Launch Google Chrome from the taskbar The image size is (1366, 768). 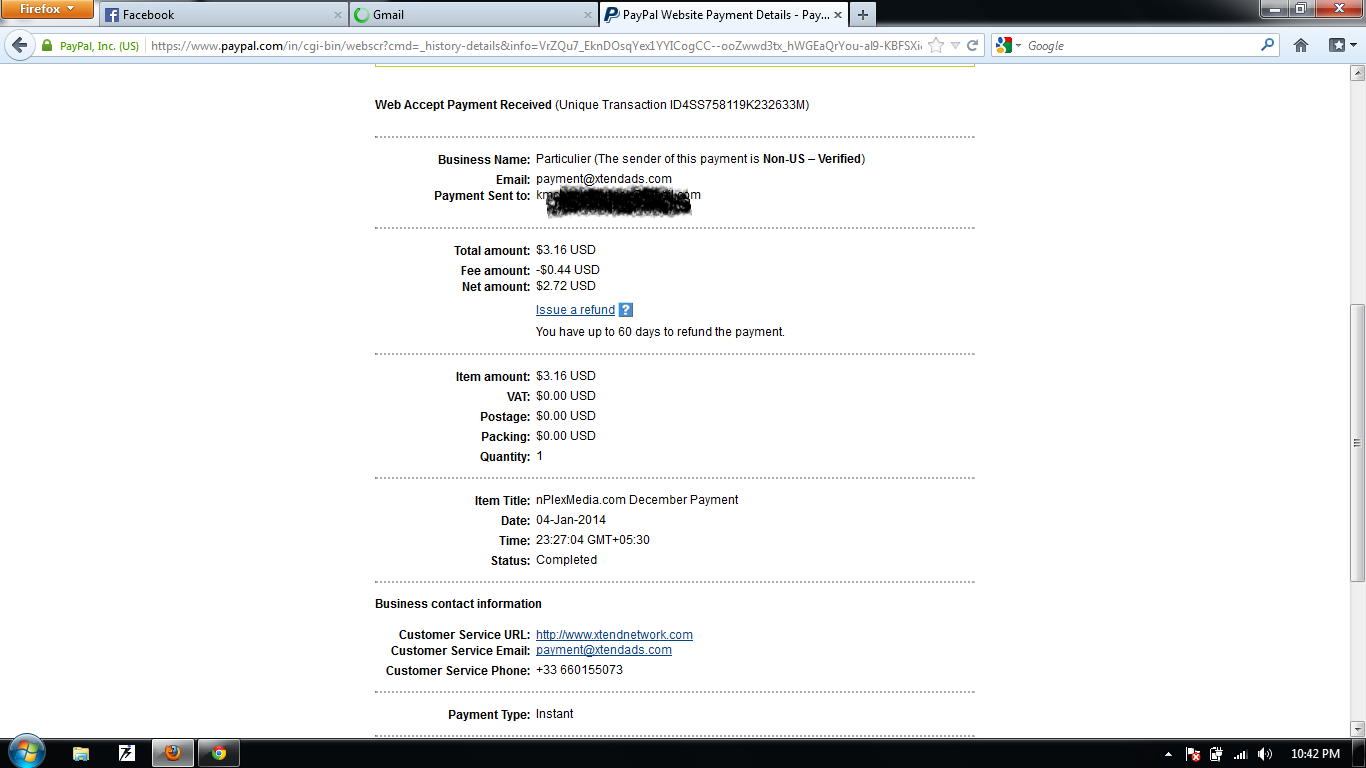click(x=219, y=753)
